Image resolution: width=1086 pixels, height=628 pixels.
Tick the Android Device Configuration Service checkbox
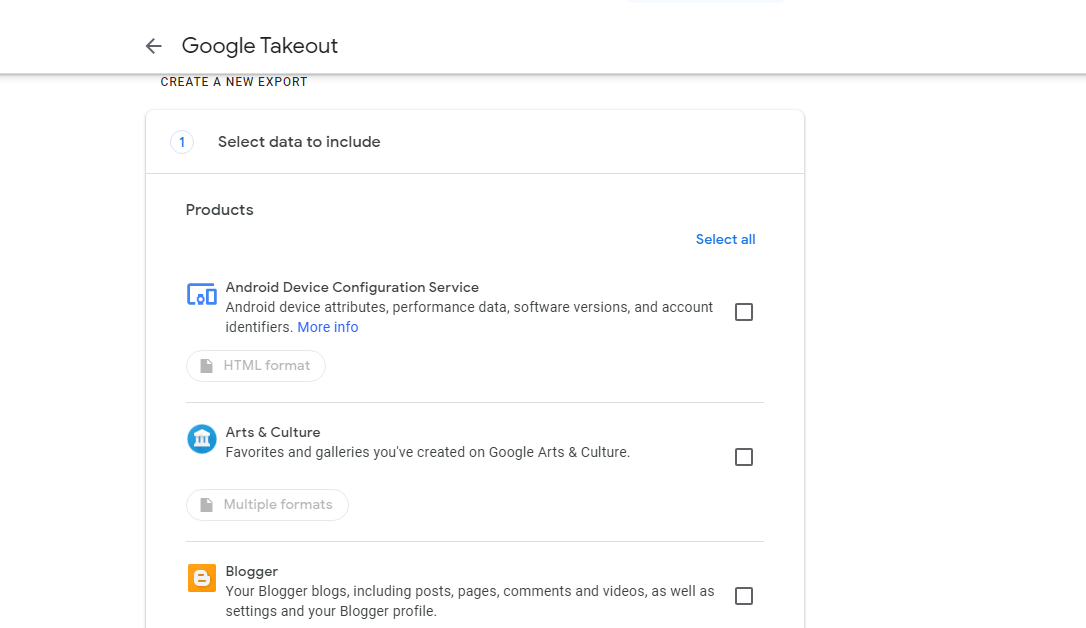coord(744,312)
